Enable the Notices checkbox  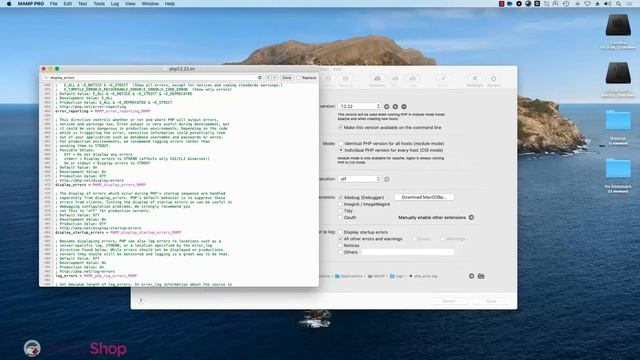pyautogui.click(x=340, y=246)
